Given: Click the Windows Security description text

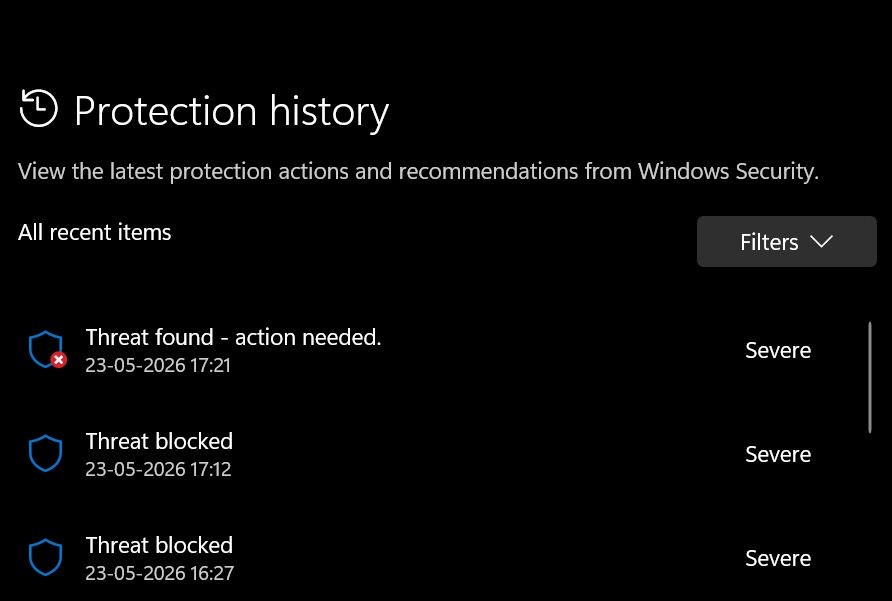Looking at the screenshot, I should (x=418, y=171).
